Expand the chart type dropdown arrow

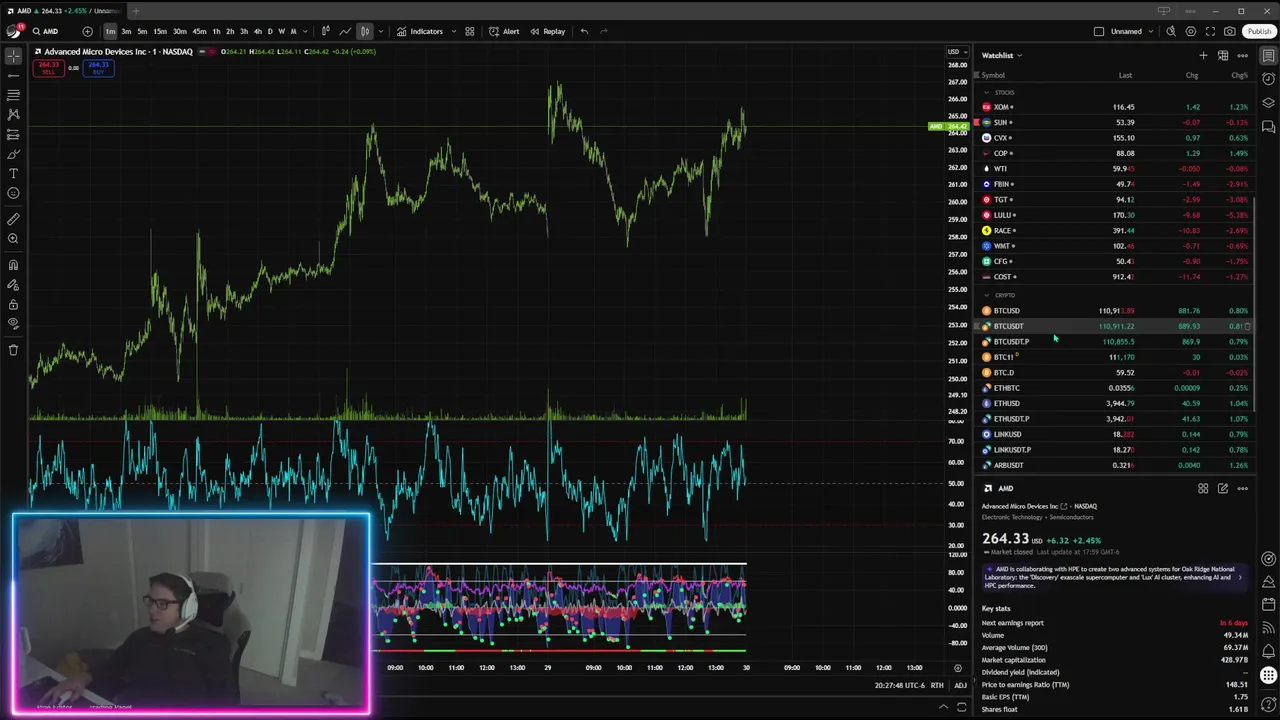[x=379, y=31]
